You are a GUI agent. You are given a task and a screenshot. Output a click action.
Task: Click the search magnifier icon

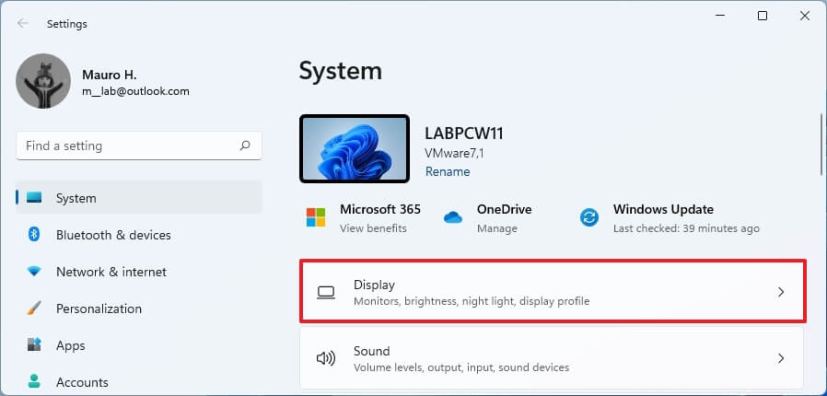[x=245, y=146]
